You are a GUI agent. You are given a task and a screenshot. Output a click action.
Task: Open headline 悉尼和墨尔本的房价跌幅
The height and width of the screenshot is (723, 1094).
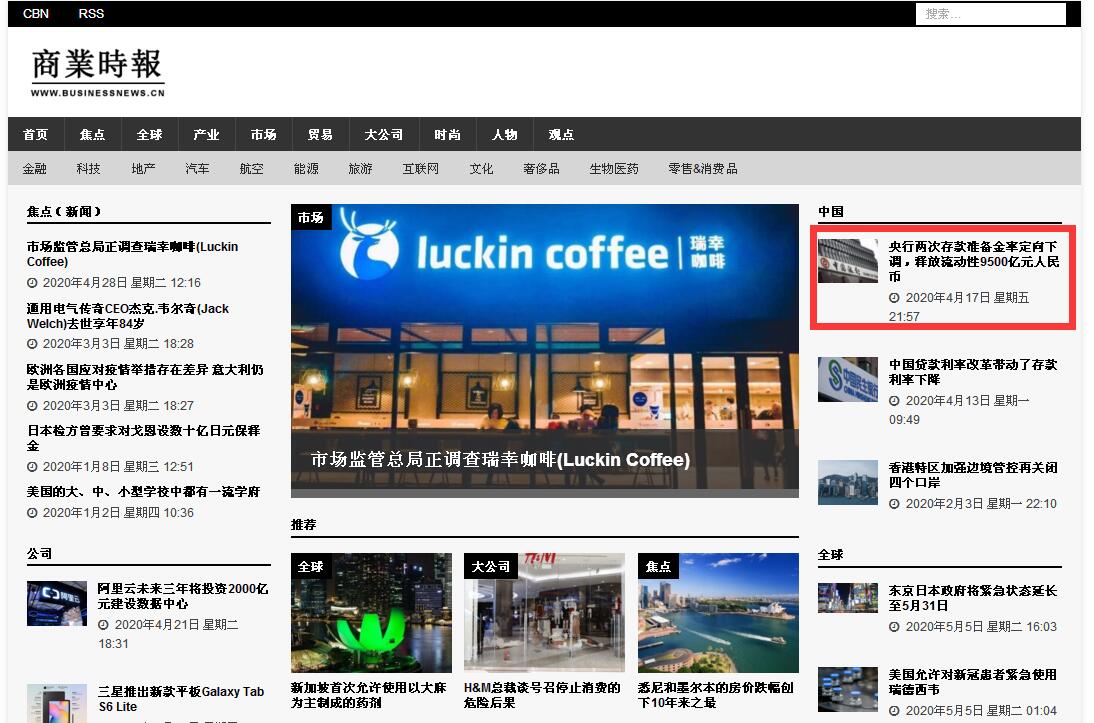716,695
